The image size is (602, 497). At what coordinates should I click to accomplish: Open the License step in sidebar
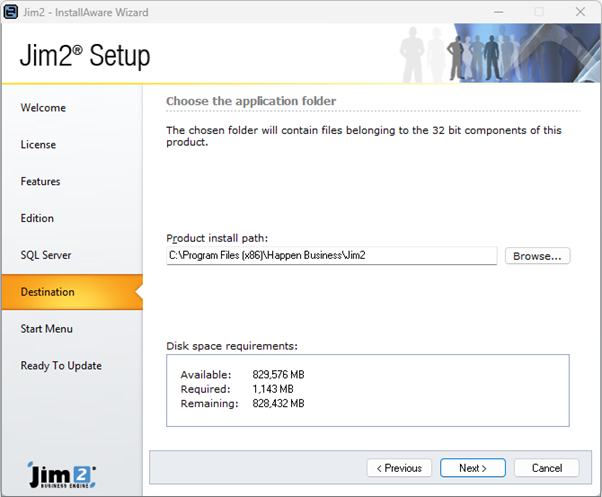[38, 145]
